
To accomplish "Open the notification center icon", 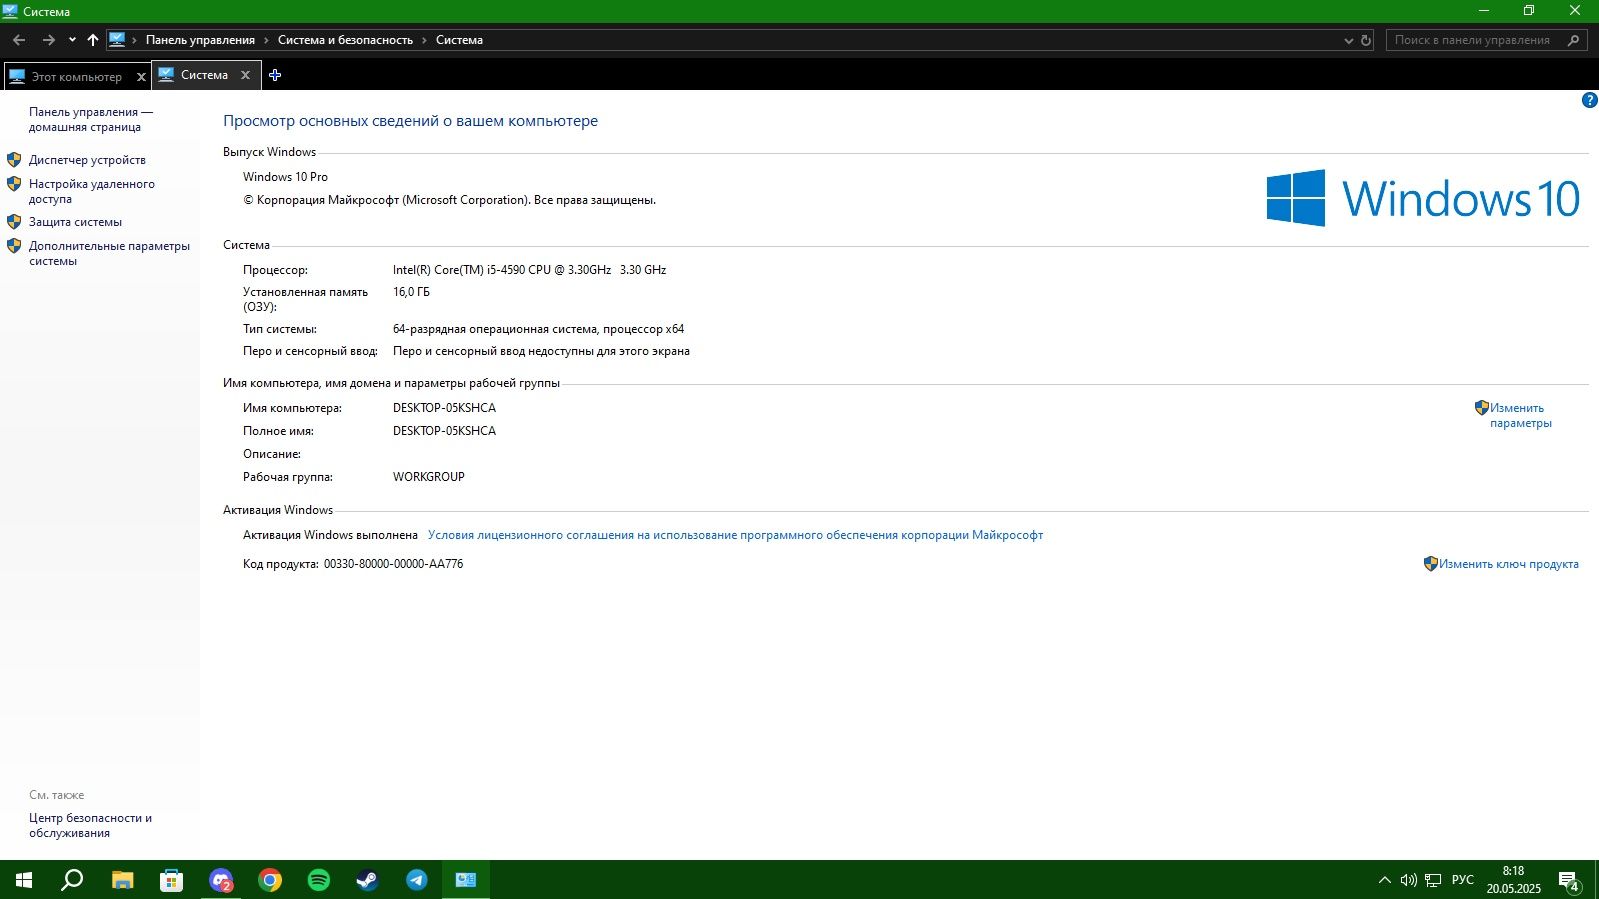I will coord(1569,880).
